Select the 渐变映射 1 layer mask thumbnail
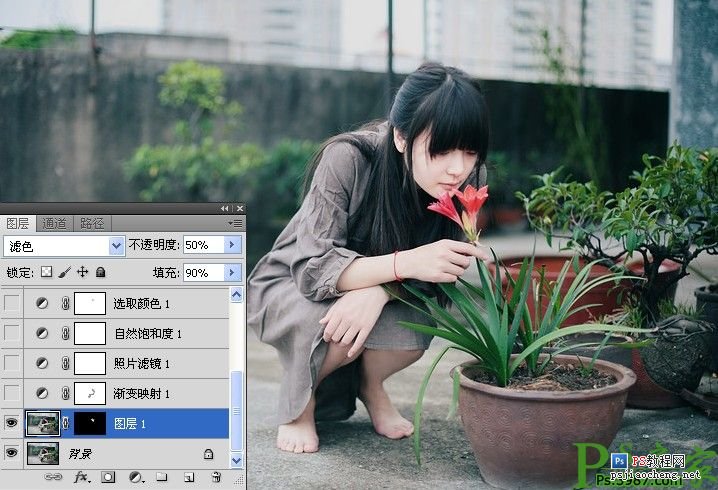This screenshot has width=718, height=490. pos(90,393)
